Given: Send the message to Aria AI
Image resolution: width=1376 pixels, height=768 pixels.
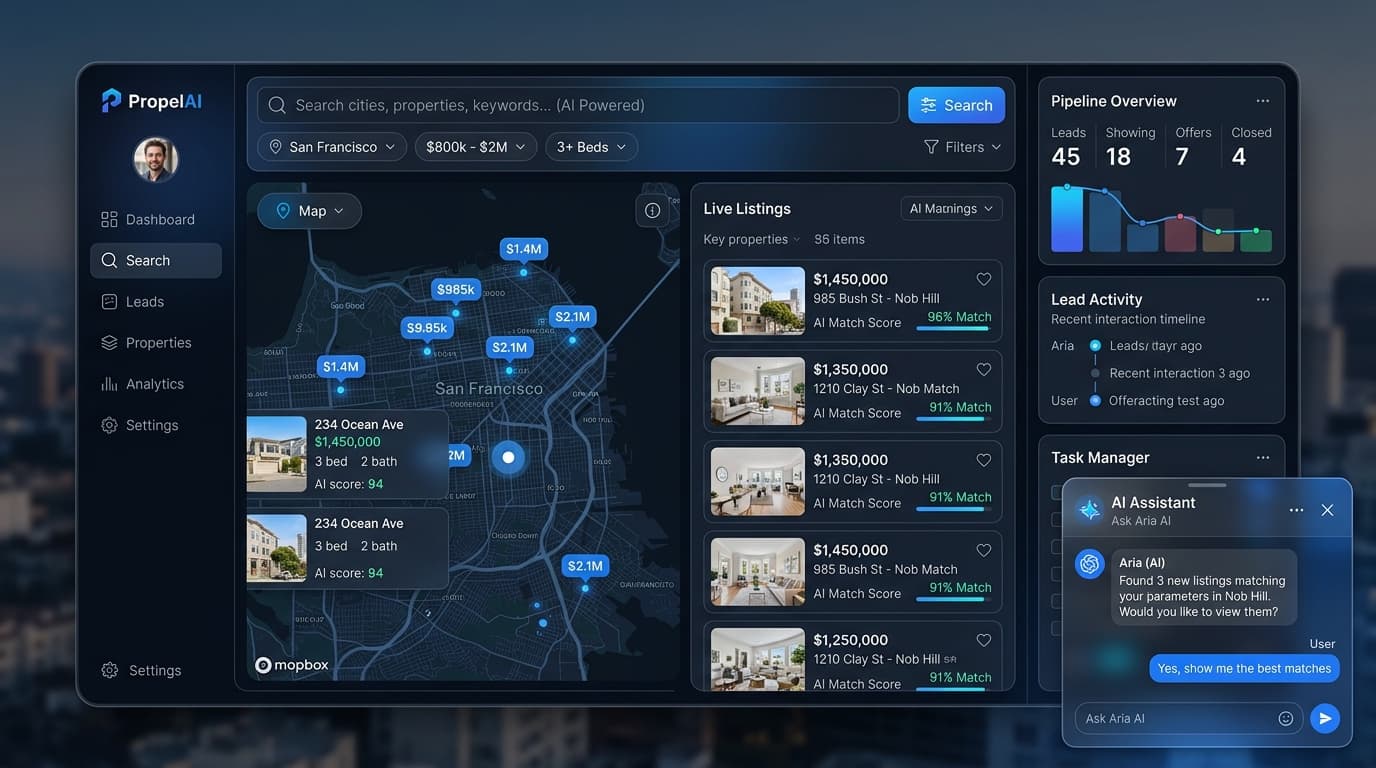Looking at the screenshot, I should tap(1325, 718).
